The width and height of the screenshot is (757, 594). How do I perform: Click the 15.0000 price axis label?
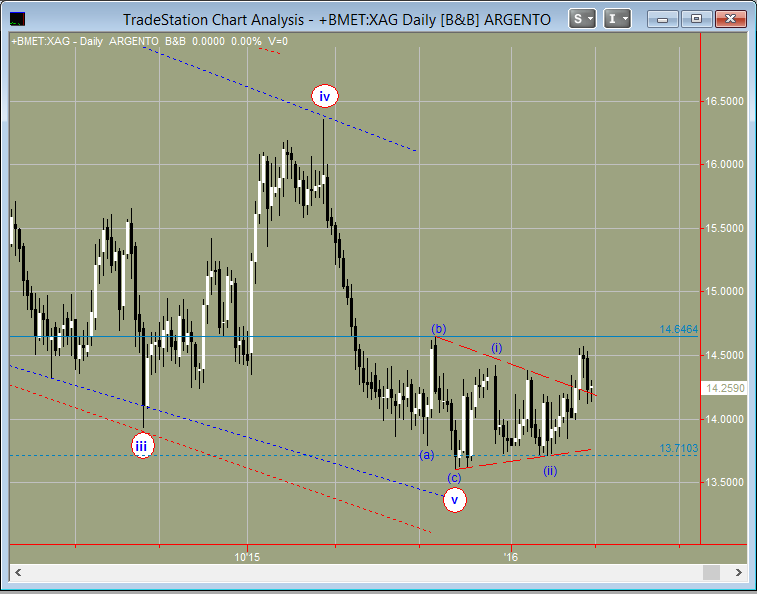pyautogui.click(x=724, y=292)
